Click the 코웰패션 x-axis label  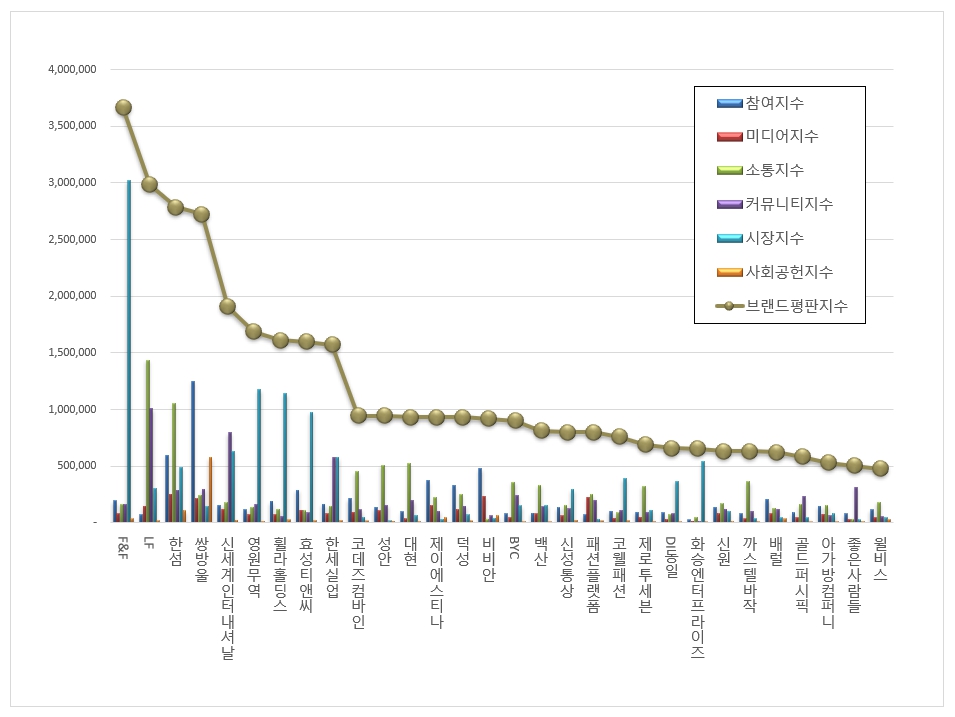coord(619,567)
